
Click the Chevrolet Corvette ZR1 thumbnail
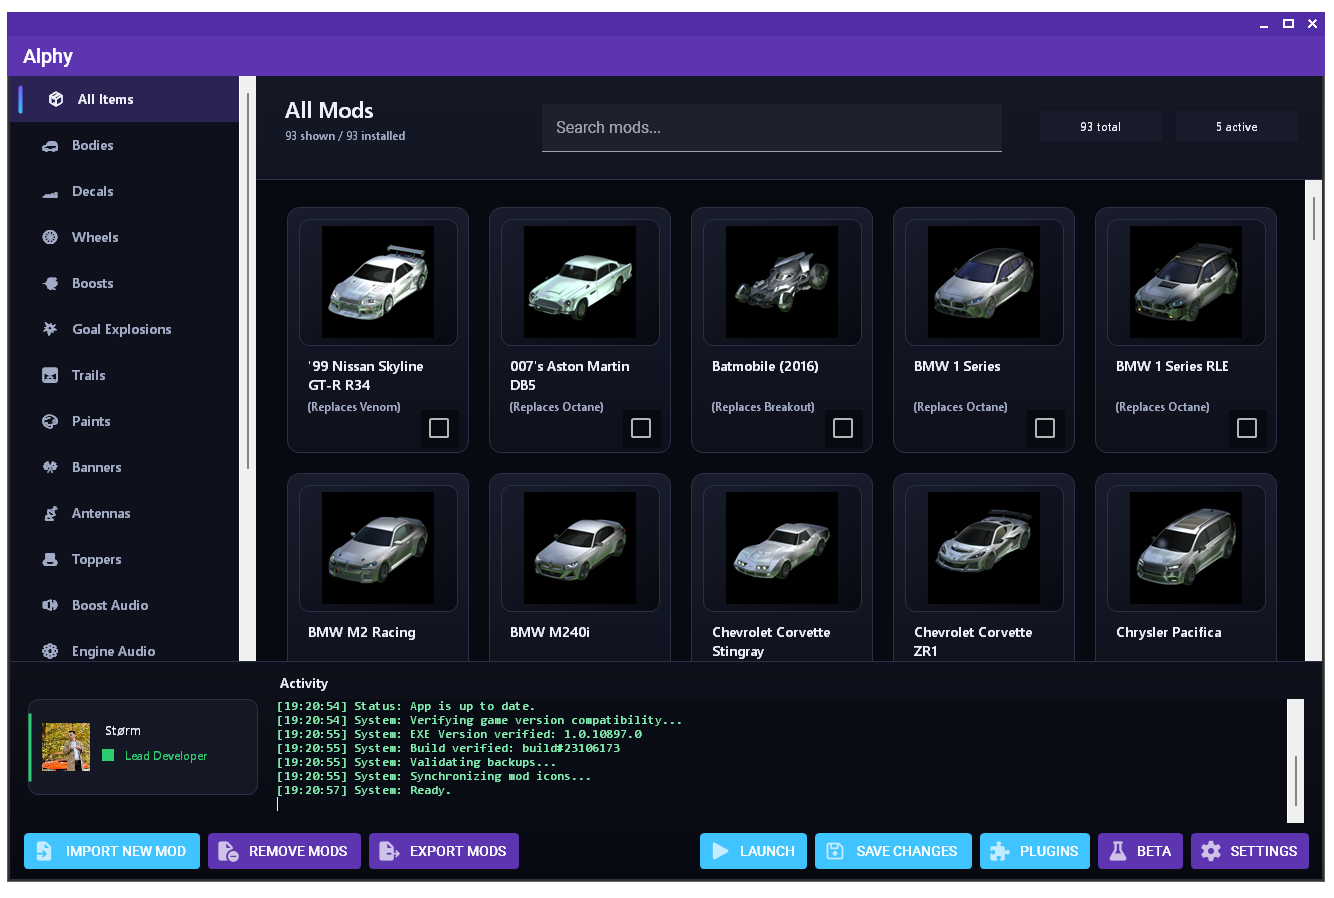click(x=984, y=548)
